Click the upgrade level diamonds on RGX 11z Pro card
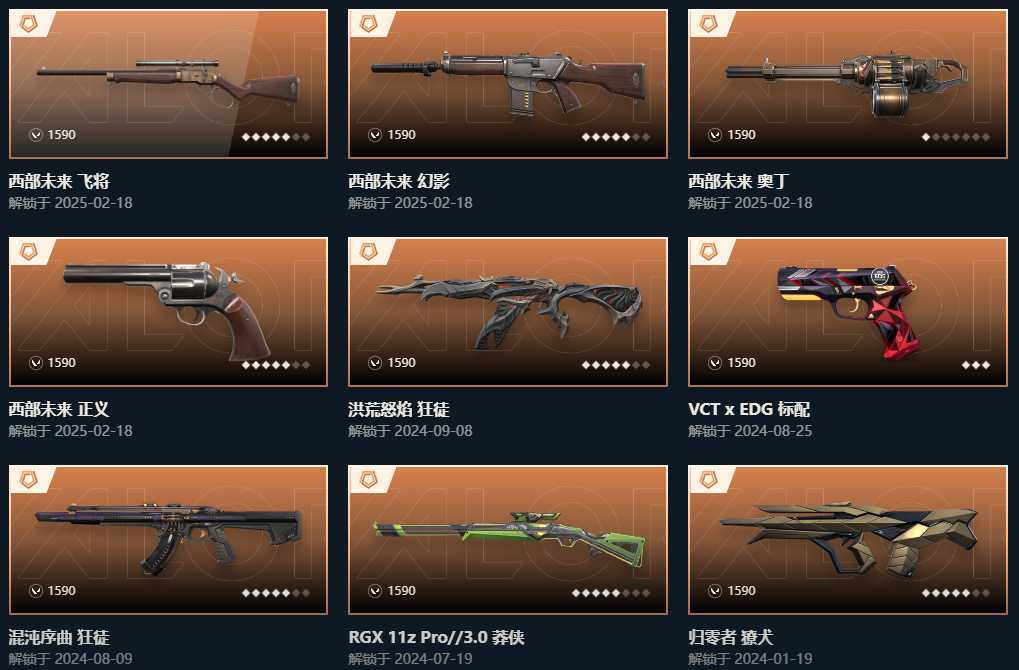 pos(611,593)
